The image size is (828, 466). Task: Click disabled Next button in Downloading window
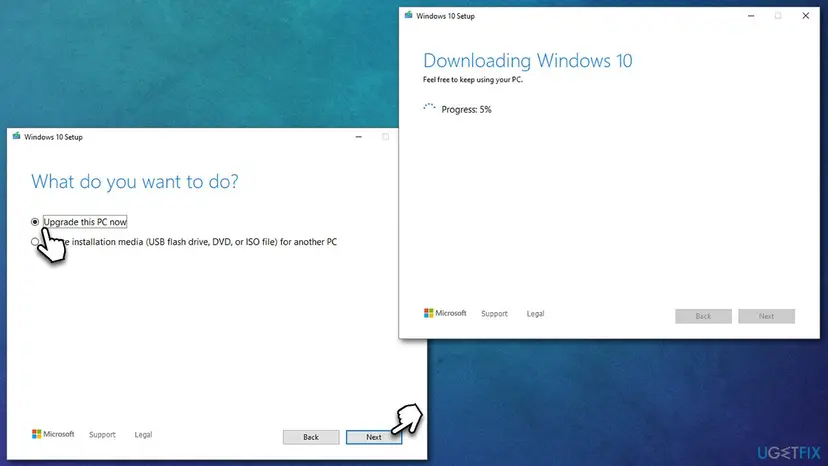click(x=766, y=316)
